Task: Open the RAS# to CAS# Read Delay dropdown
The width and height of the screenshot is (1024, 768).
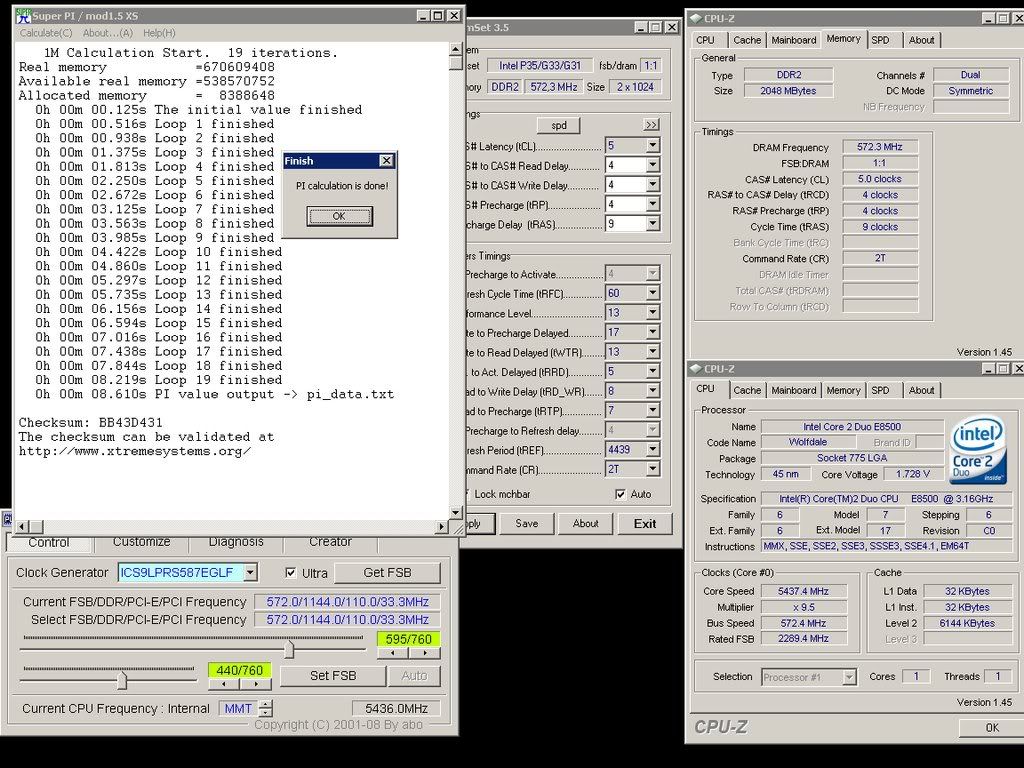Action: (652, 165)
